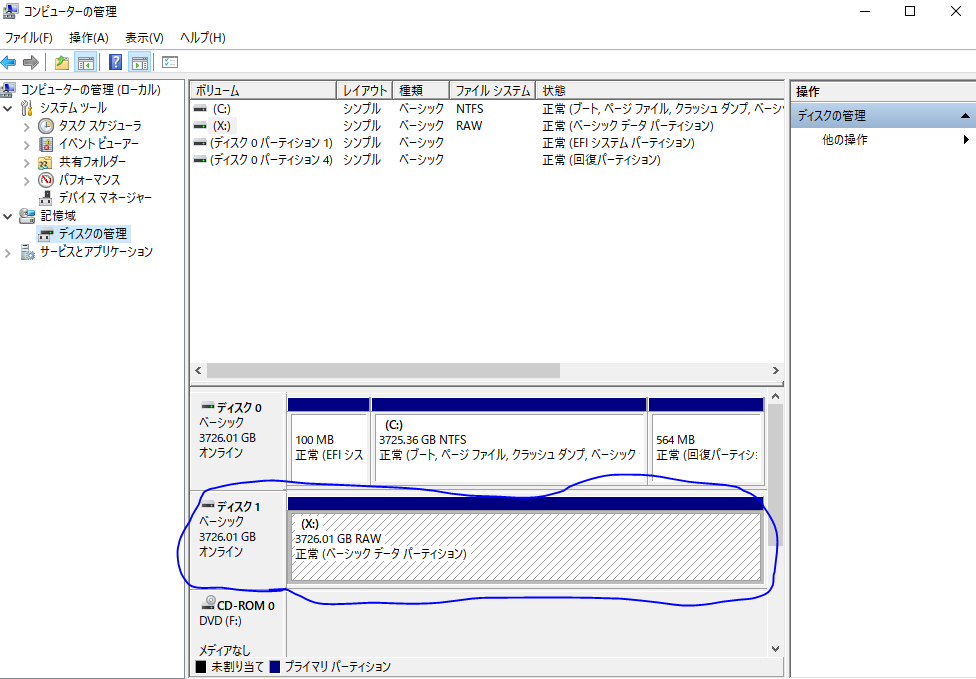This screenshot has height=679, width=976.
Task: Select Event Viewer (イベント ビューアー) node
Action: click(x=98, y=144)
